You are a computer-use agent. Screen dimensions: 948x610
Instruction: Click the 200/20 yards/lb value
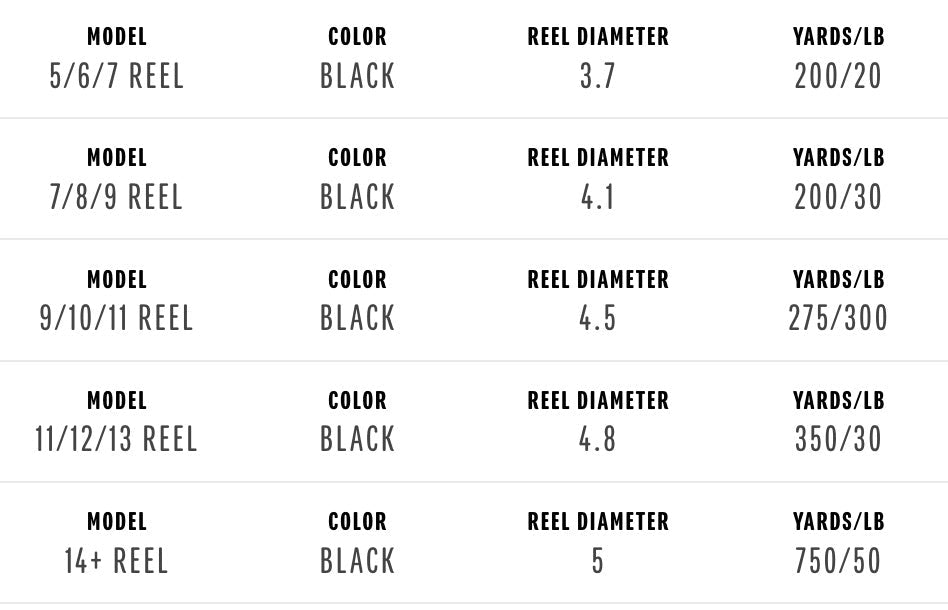pos(838,77)
